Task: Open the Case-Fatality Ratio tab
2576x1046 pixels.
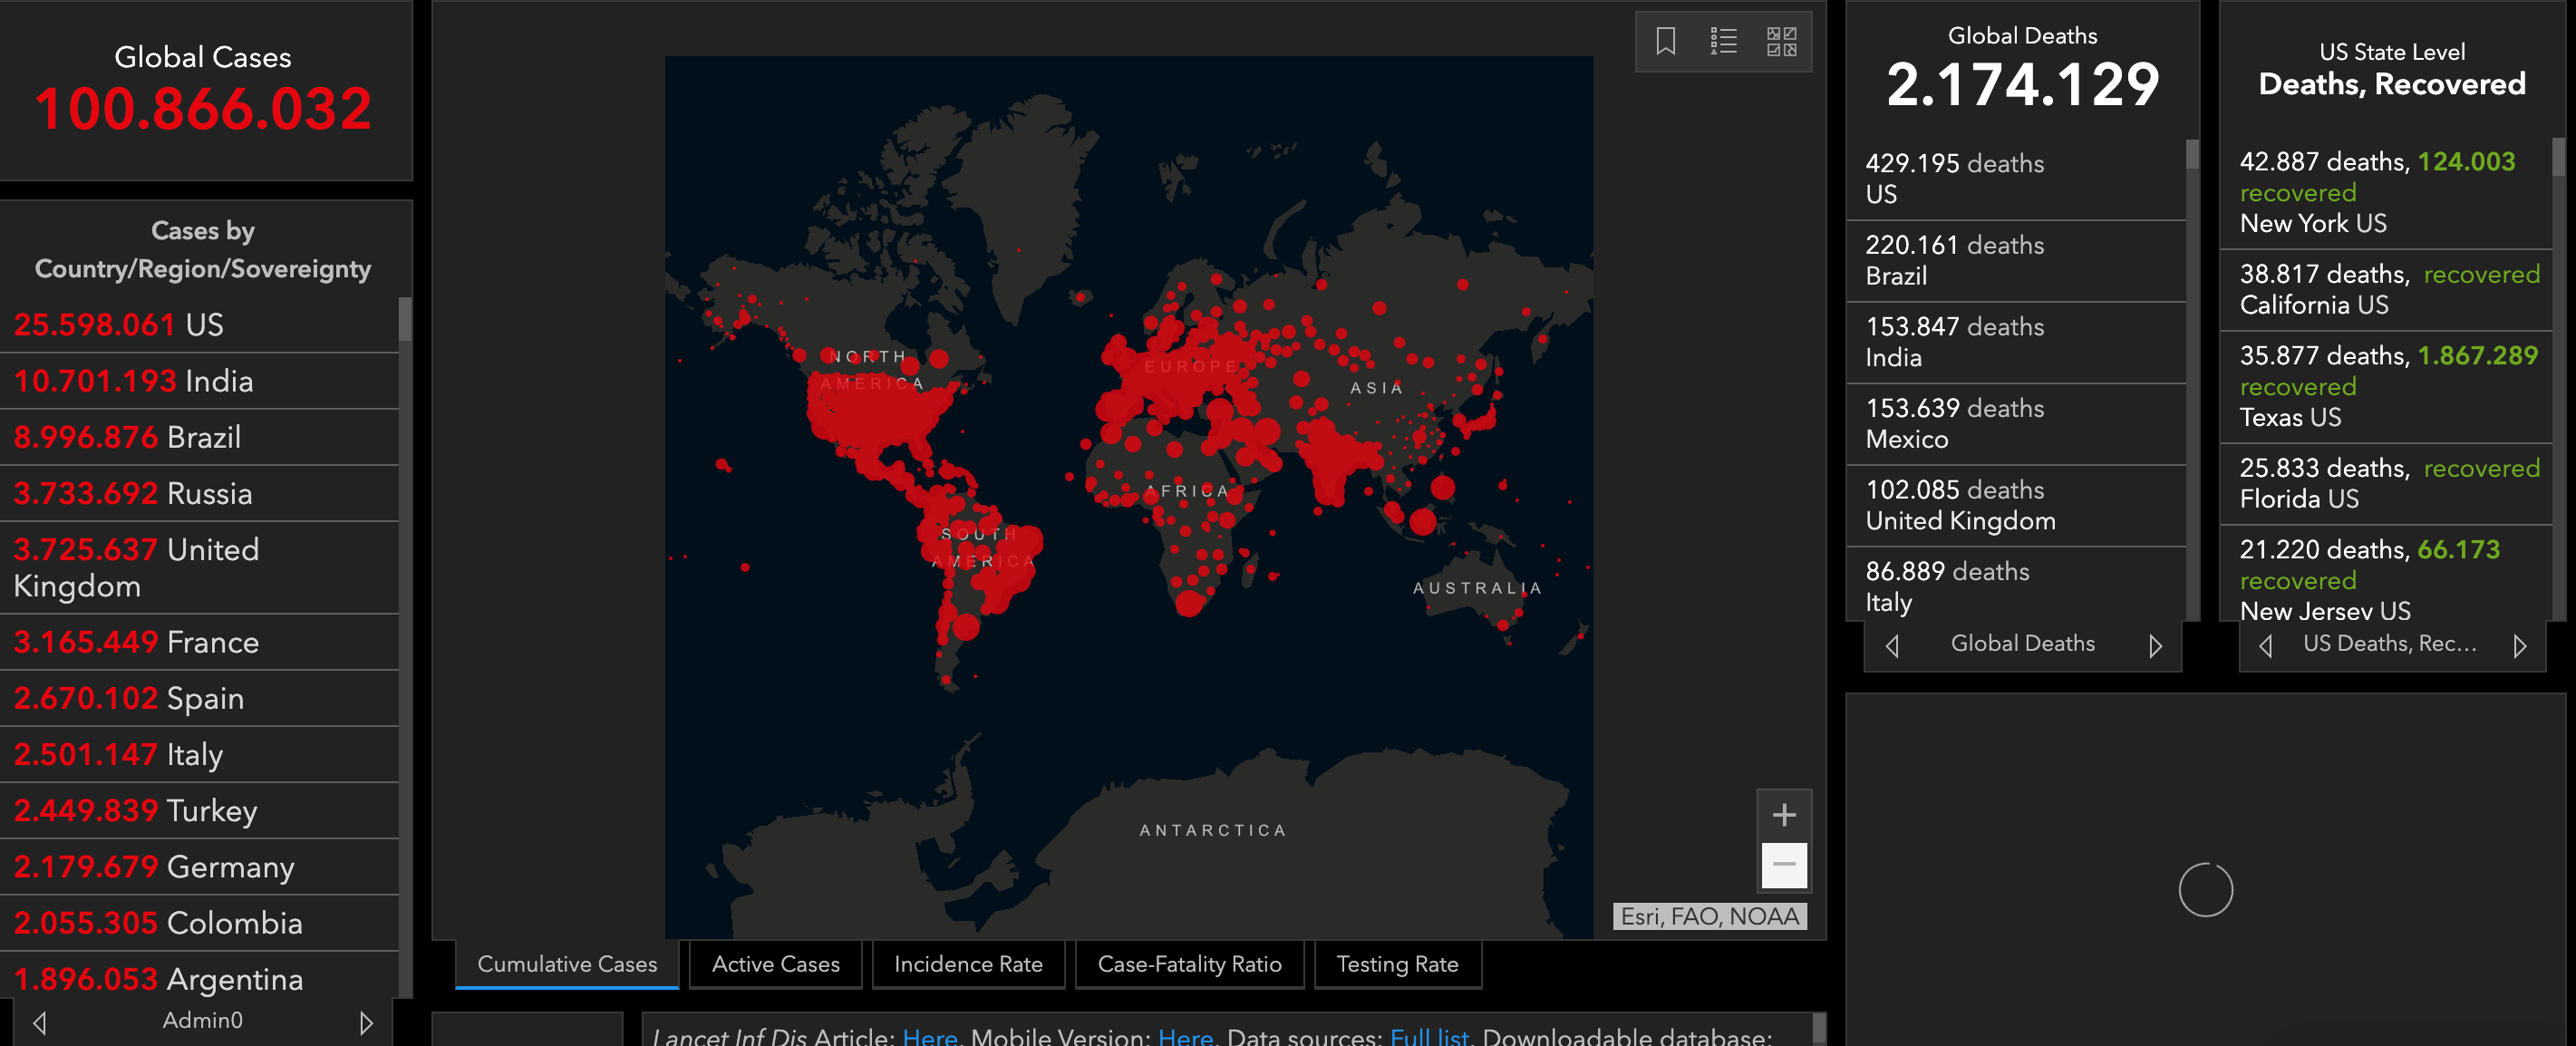Action: click(1189, 964)
